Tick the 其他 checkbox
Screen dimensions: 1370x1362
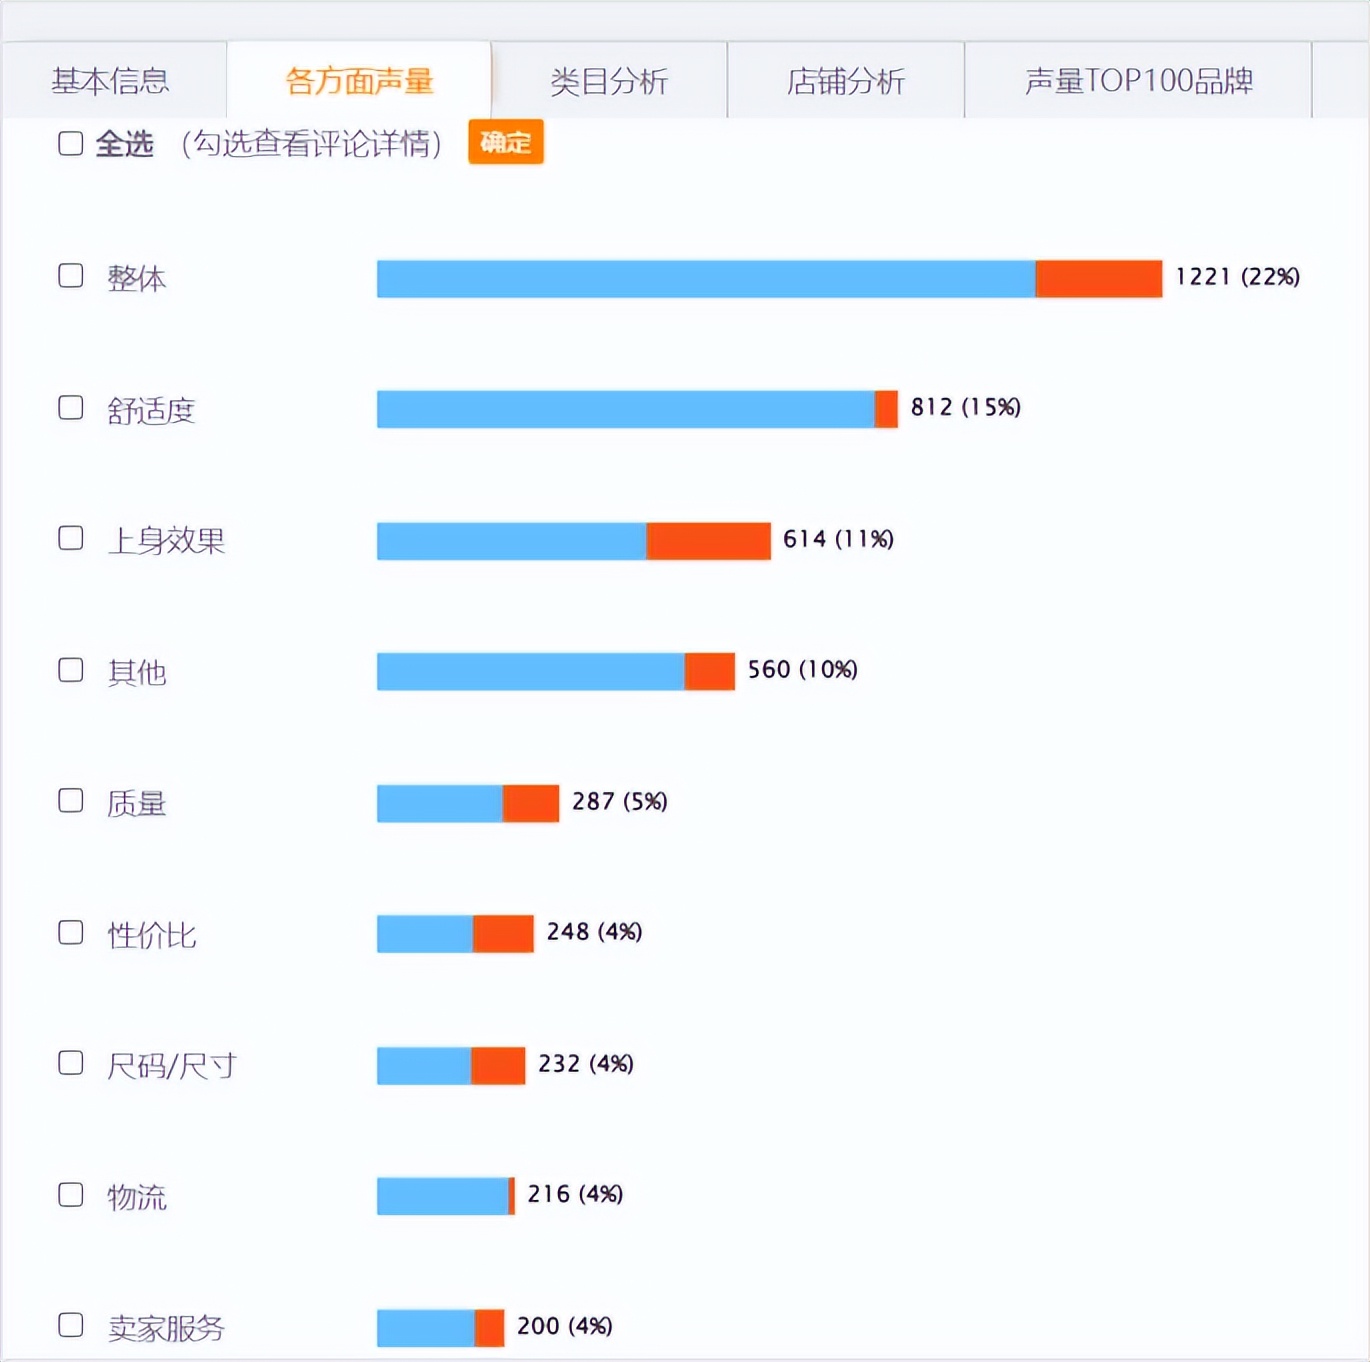[x=70, y=671]
